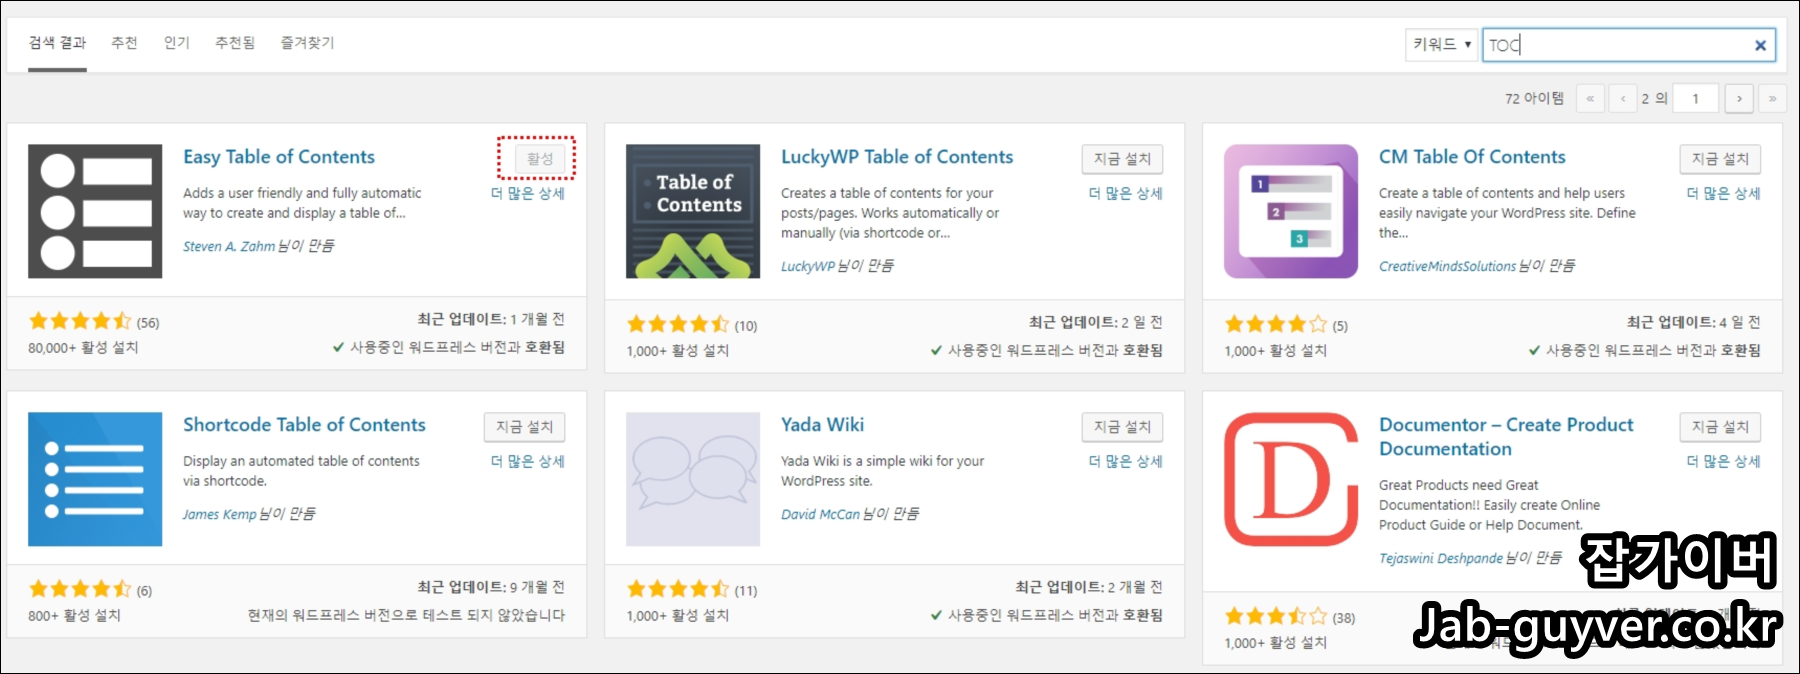
Task: Jump to last results page
Action: (1772, 98)
